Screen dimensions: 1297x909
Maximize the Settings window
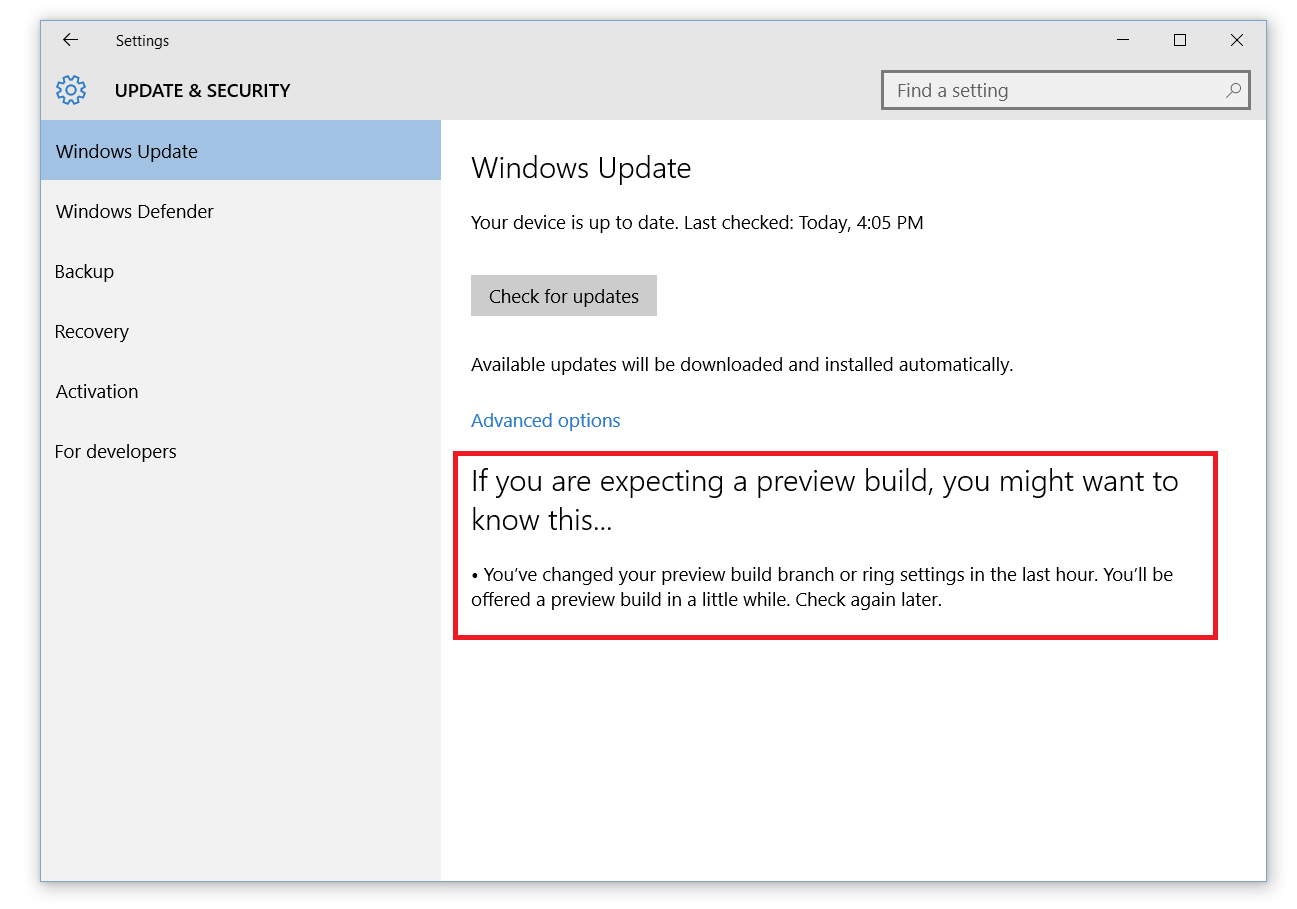point(1180,40)
